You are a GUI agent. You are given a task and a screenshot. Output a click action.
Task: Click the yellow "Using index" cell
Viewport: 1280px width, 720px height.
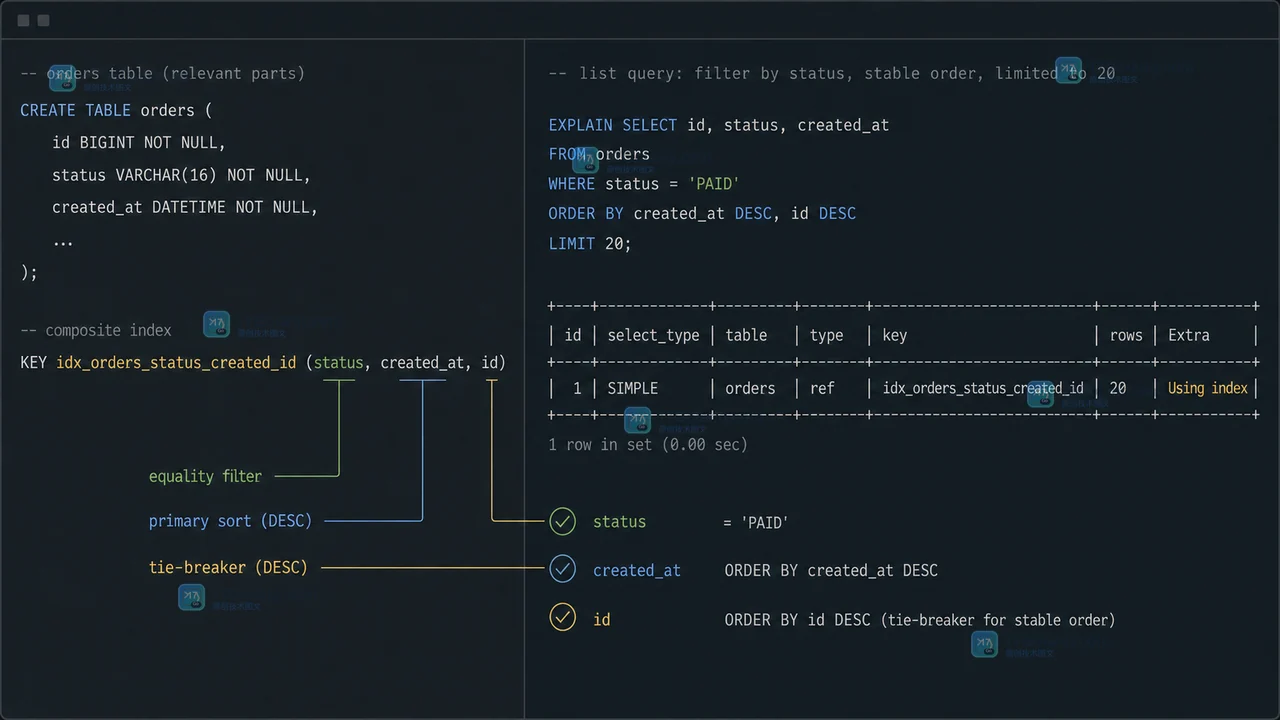(1208, 388)
